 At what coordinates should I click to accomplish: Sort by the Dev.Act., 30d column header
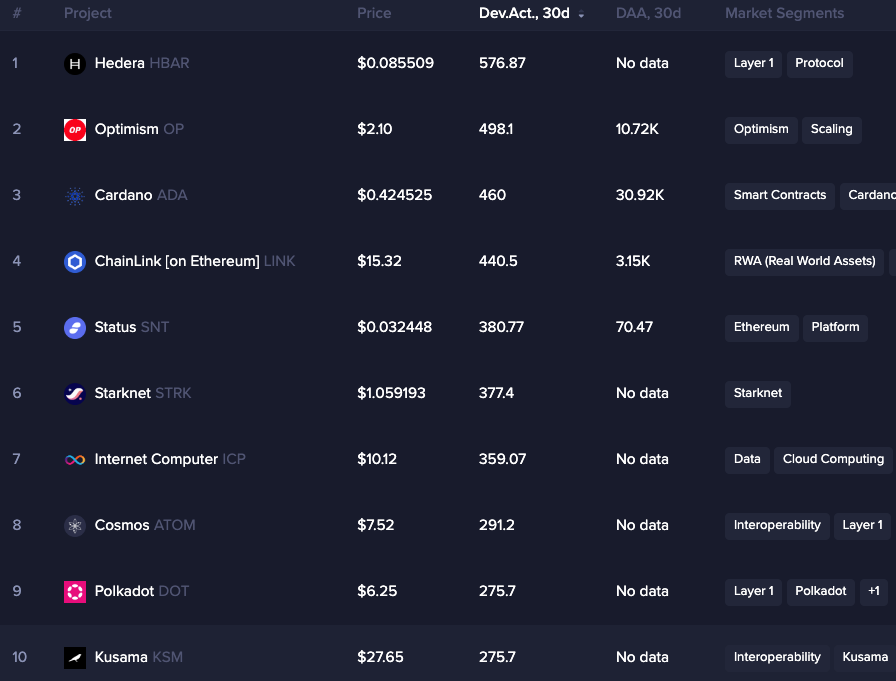(524, 13)
